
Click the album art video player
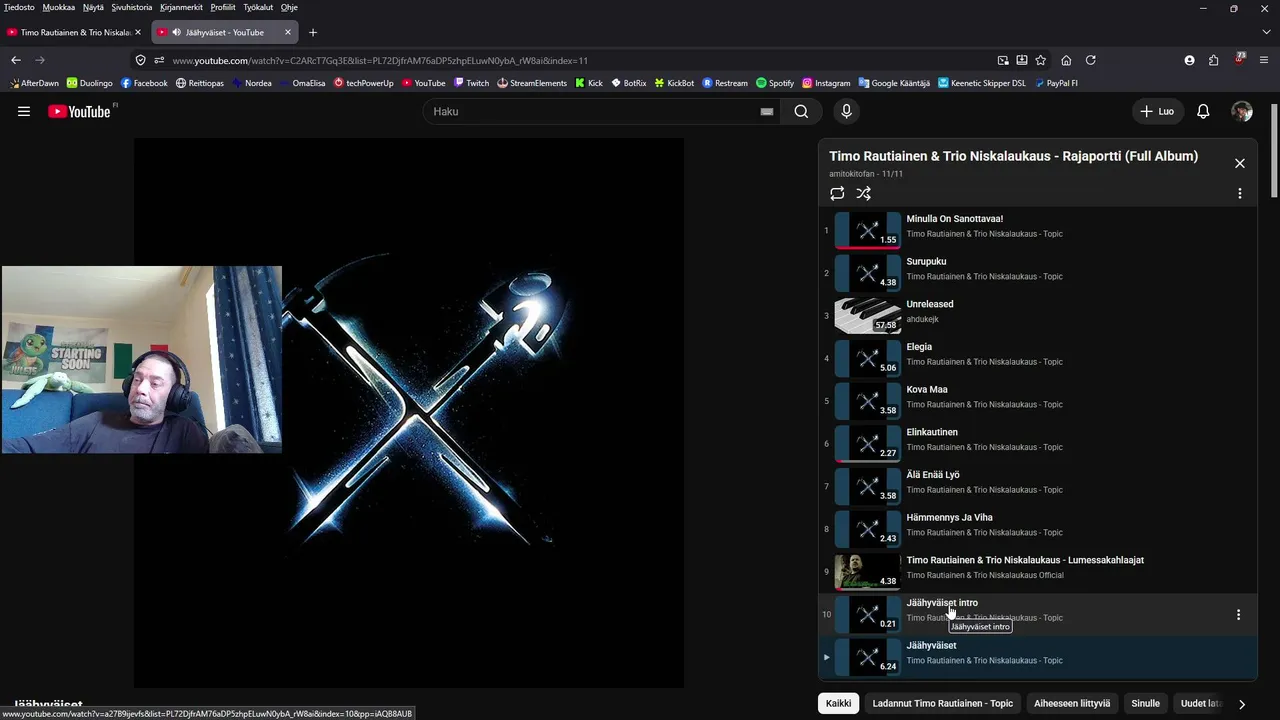(409, 413)
